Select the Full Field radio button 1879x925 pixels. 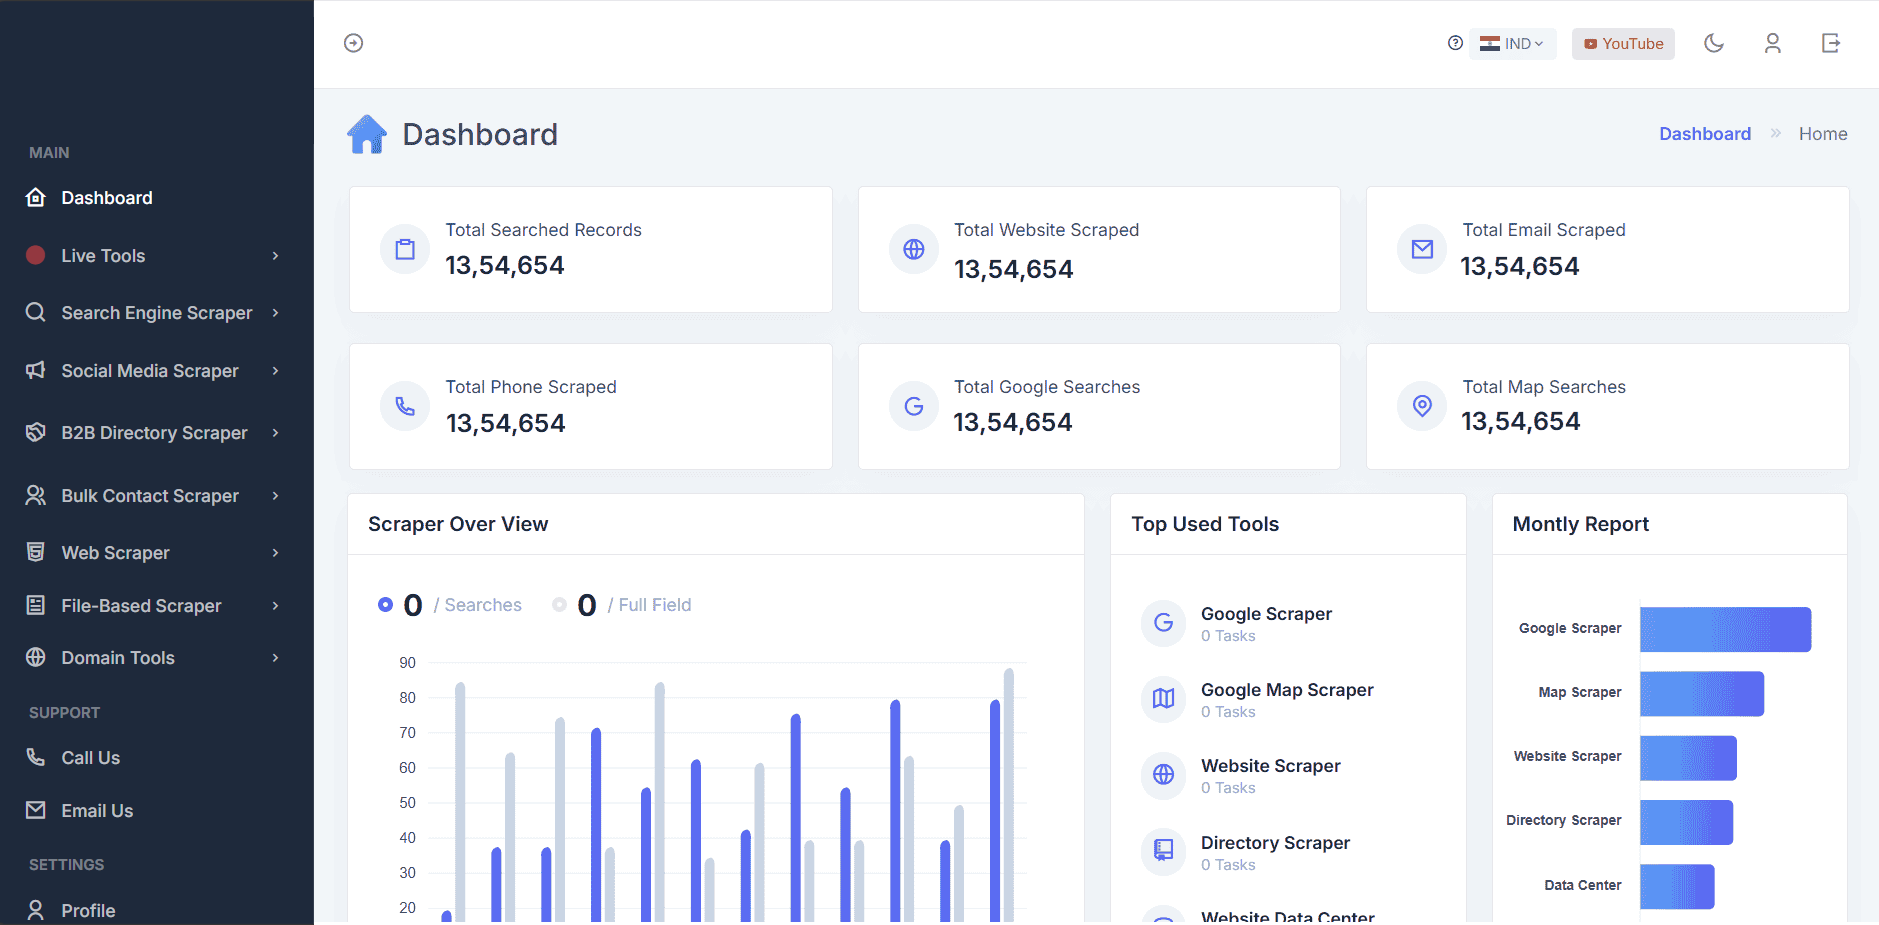560,604
